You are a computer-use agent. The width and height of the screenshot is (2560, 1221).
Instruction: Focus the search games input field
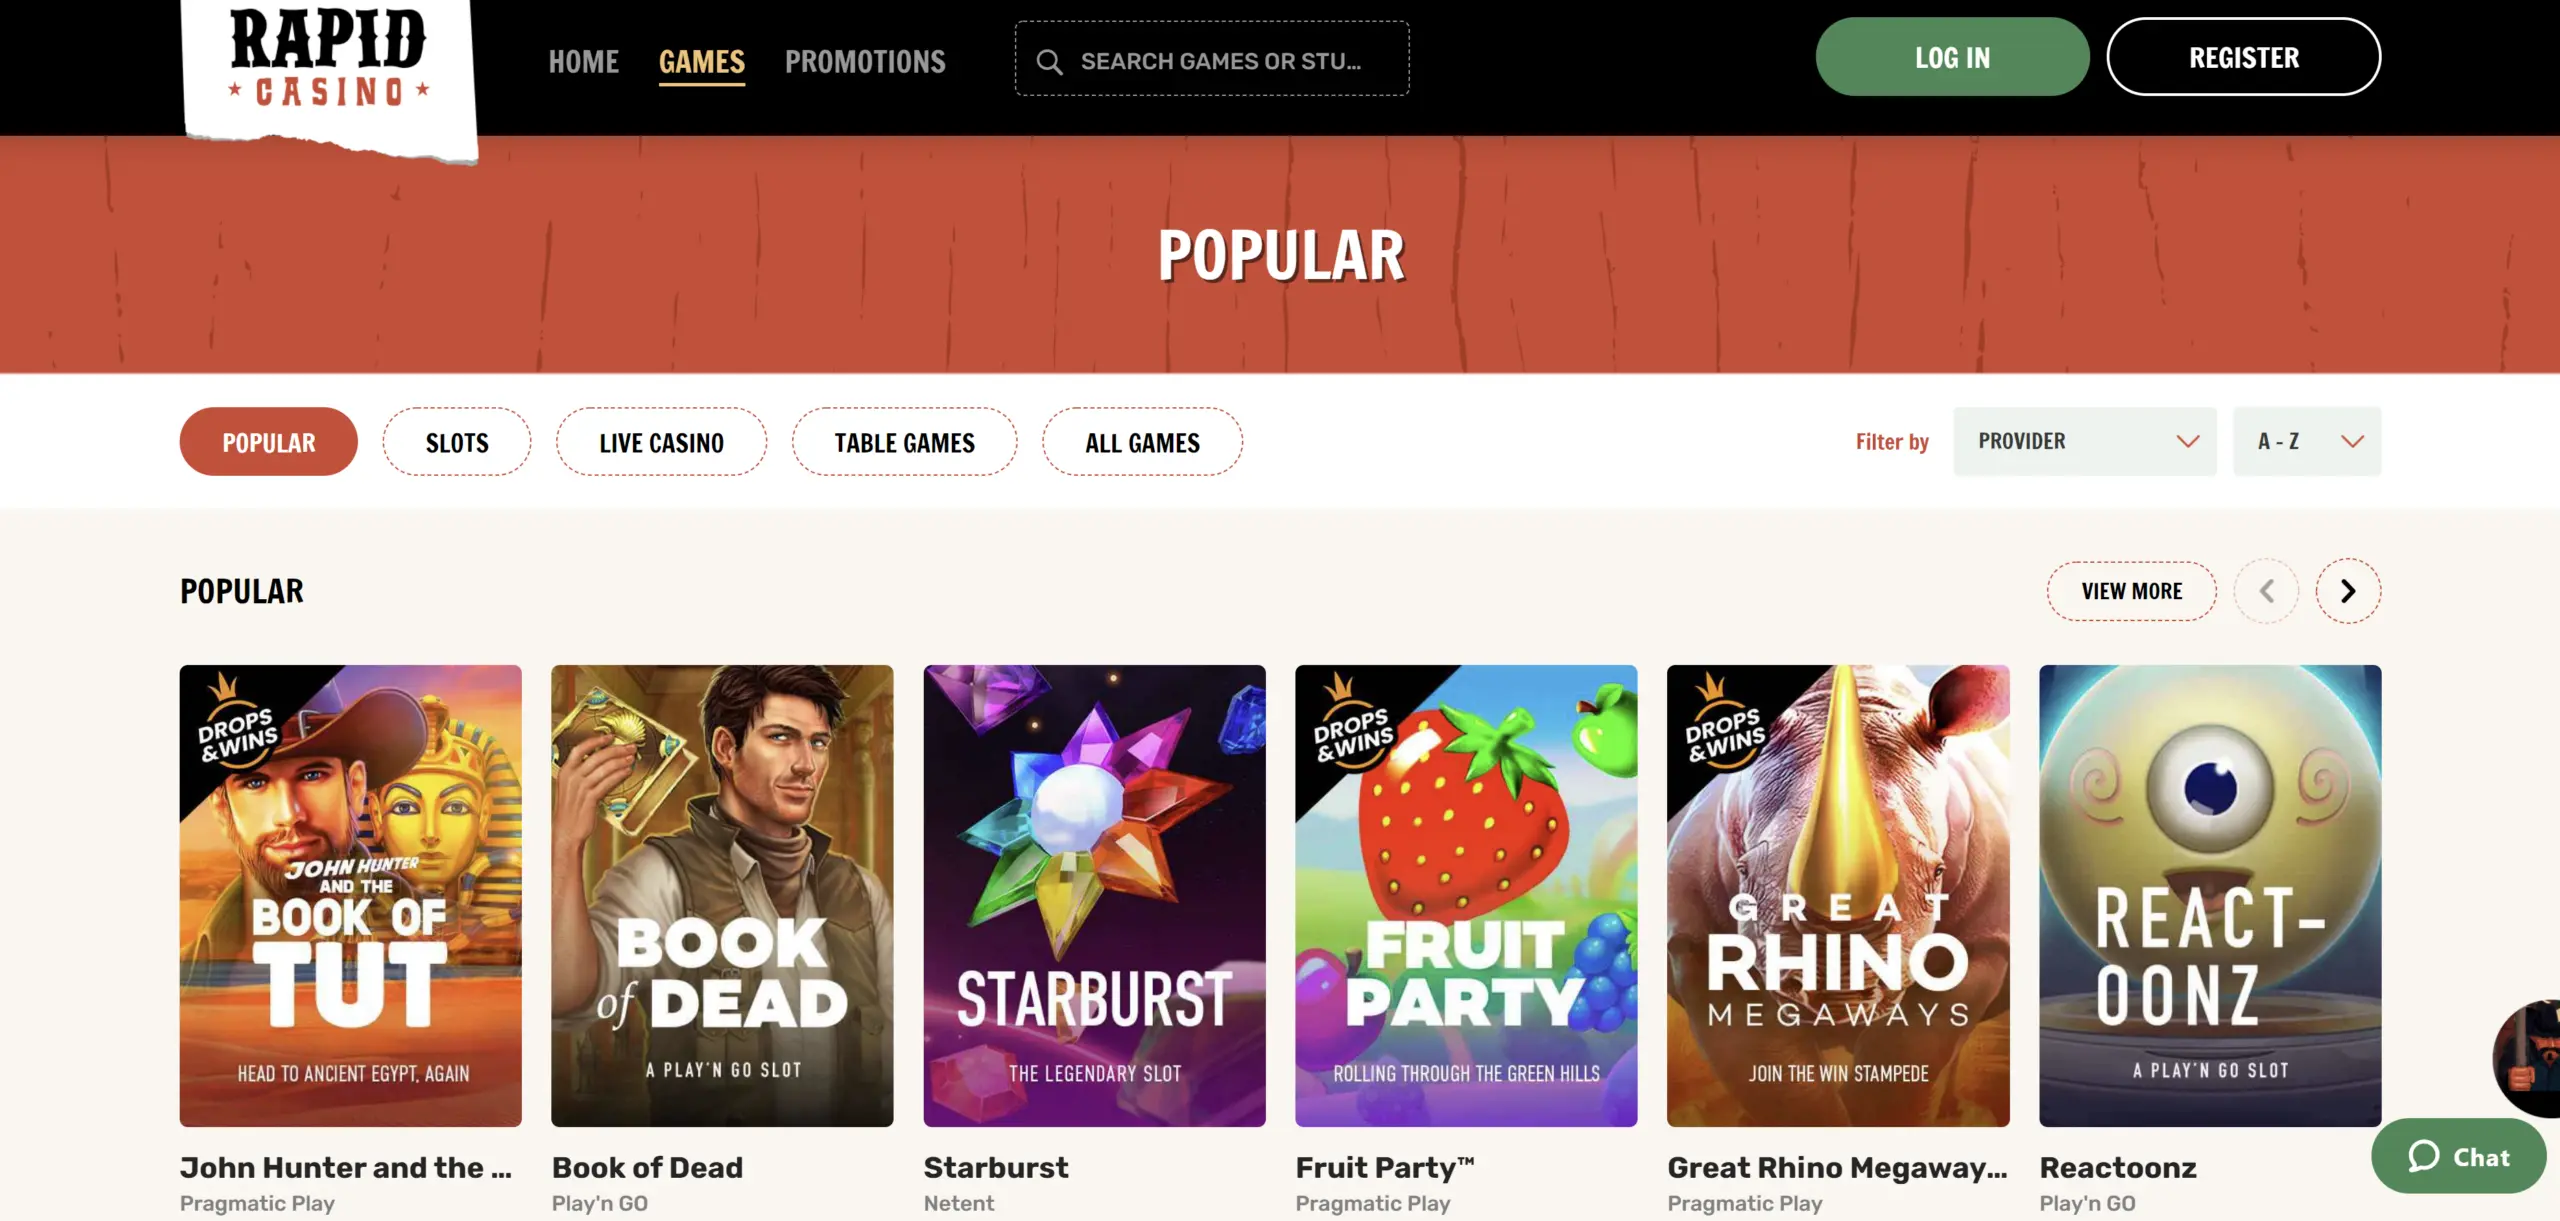[x=1212, y=59]
